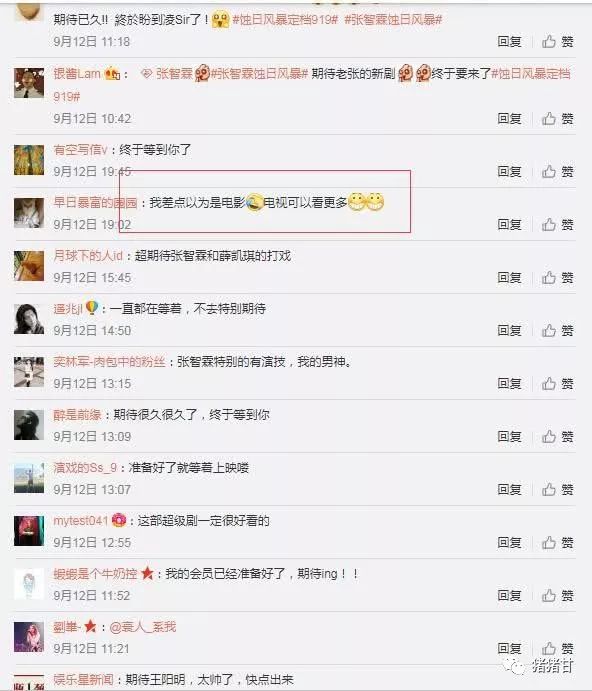Click 回复 on the 19:02 comment
This screenshot has width=592, height=691.
click(x=509, y=224)
